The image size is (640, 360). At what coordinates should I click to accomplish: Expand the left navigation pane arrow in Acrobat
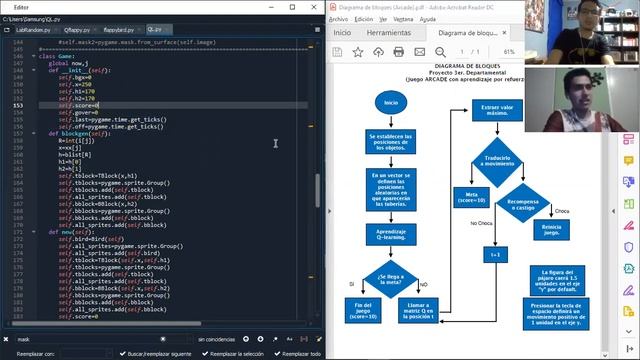tap(330, 211)
